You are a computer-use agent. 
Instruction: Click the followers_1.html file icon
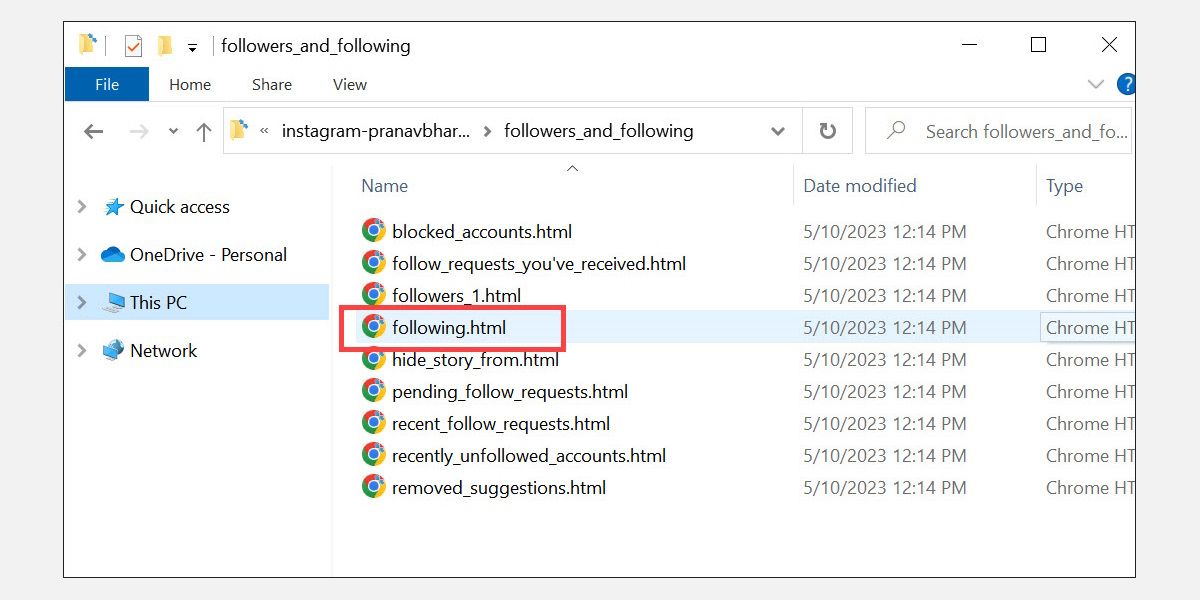(373, 295)
